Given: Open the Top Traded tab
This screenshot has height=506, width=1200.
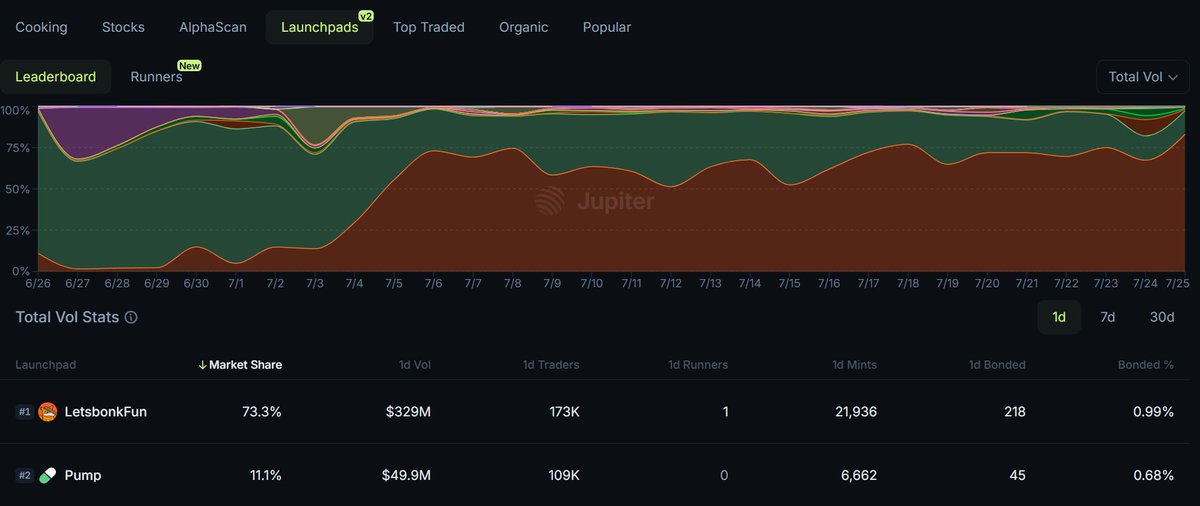Looking at the screenshot, I should pyautogui.click(x=429, y=27).
